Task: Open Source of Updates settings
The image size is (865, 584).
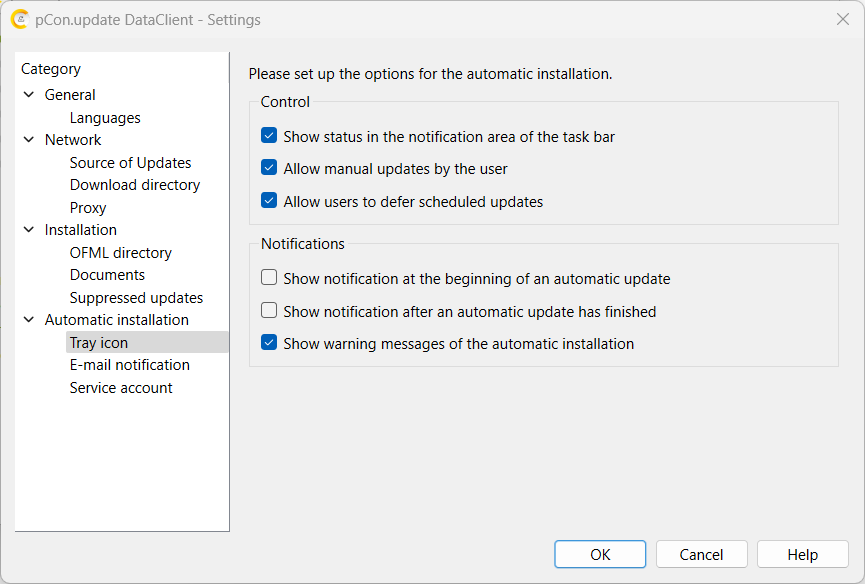Action: pyautogui.click(x=130, y=163)
